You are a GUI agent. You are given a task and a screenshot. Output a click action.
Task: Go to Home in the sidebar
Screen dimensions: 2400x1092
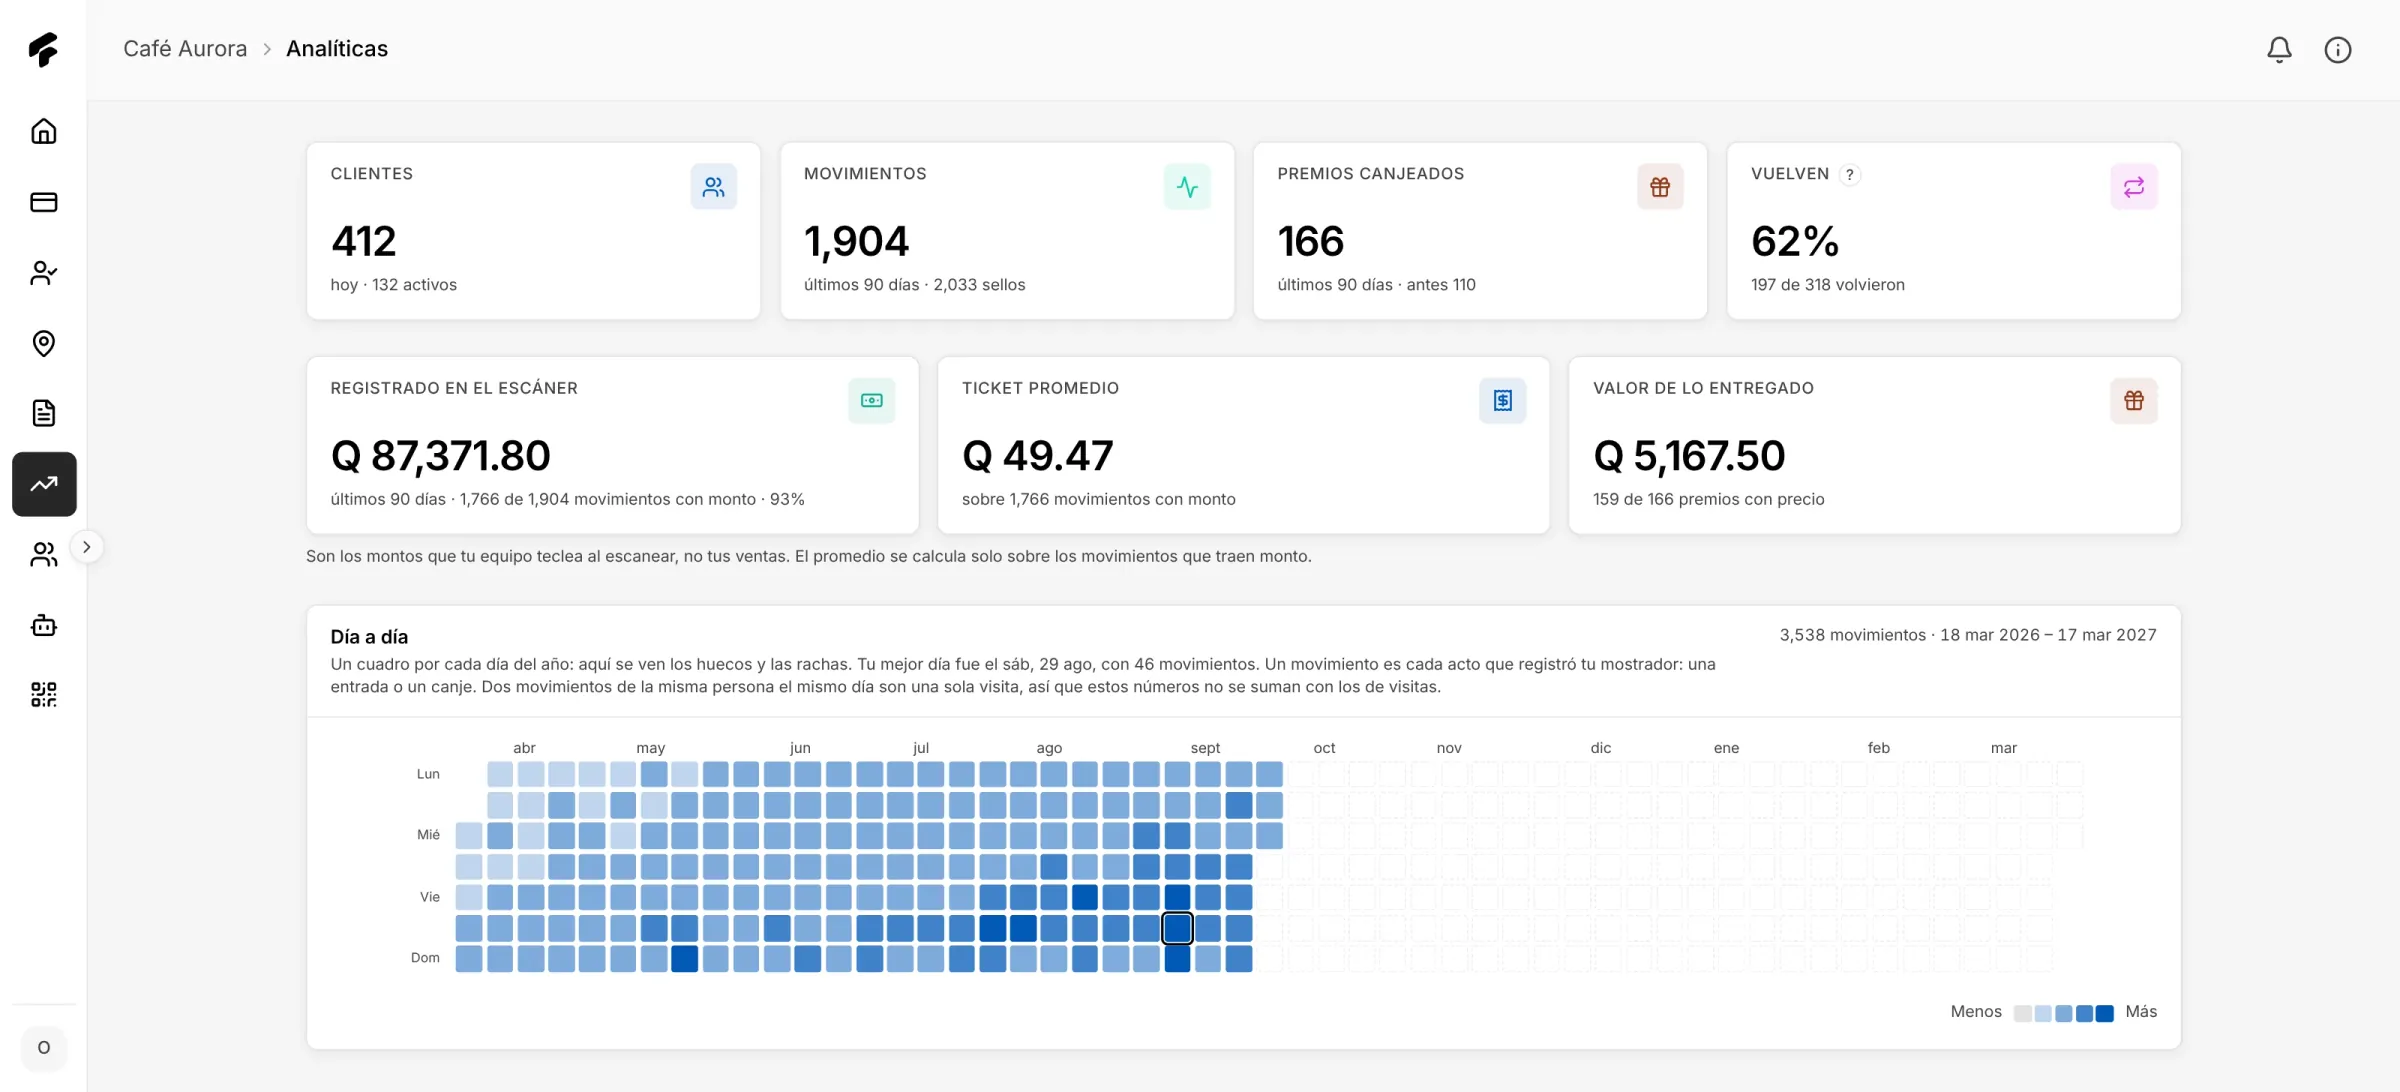tap(44, 131)
